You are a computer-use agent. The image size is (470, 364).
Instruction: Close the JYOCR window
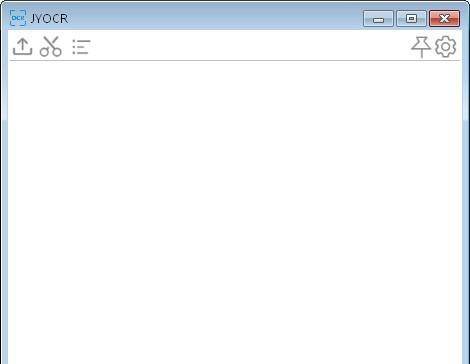(x=444, y=18)
